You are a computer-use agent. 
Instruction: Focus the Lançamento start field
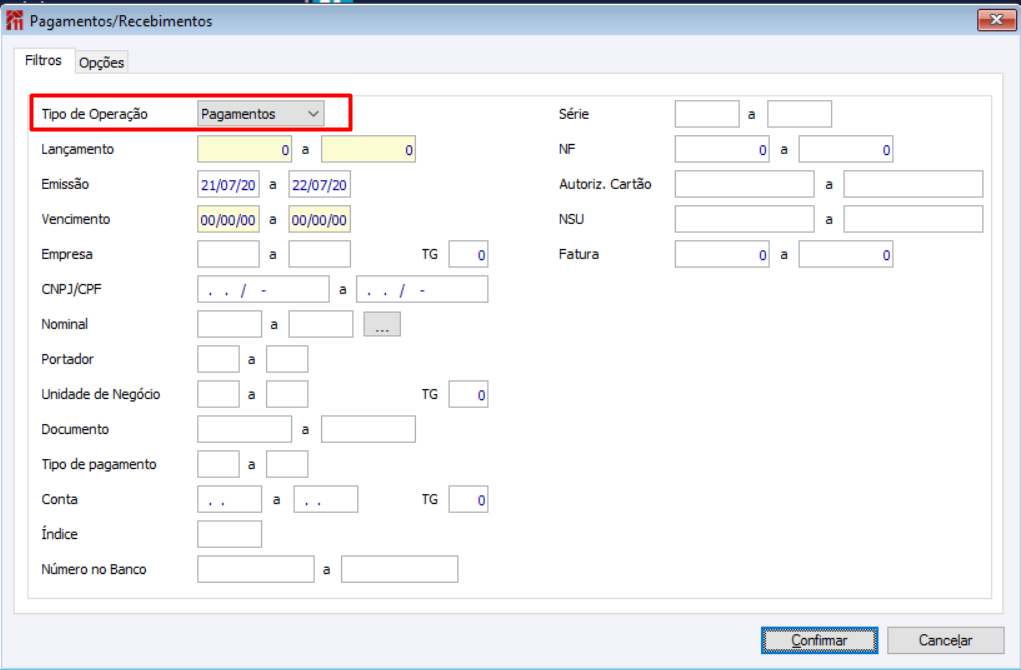(x=244, y=149)
